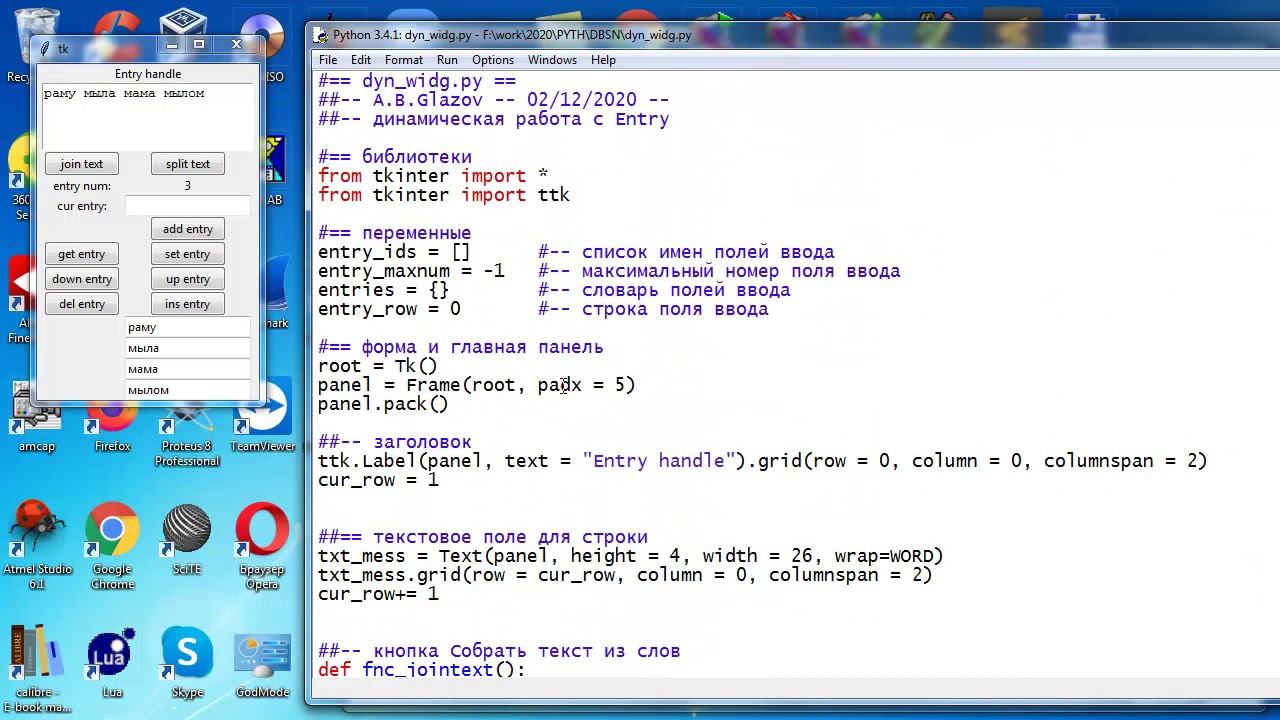Open the Windows menu in IDLE
The height and width of the screenshot is (720, 1280).
click(552, 60)
